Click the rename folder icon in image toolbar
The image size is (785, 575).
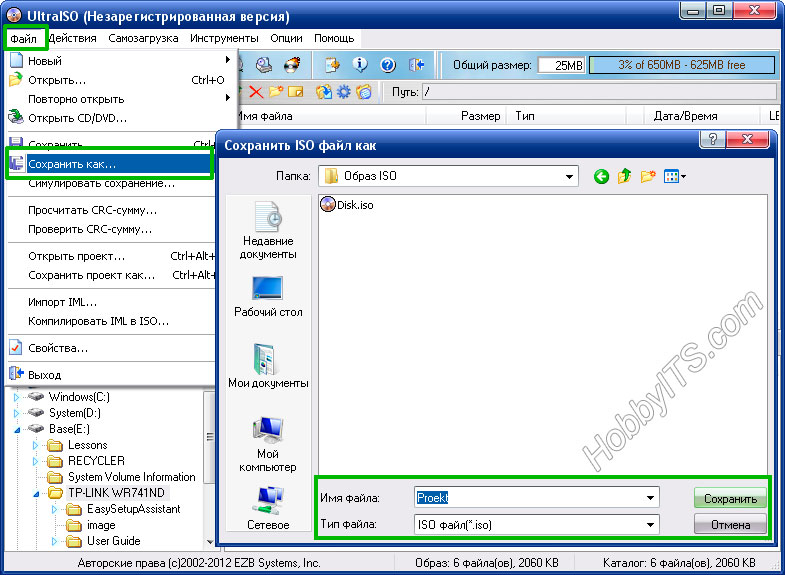(x=296, y=92)
